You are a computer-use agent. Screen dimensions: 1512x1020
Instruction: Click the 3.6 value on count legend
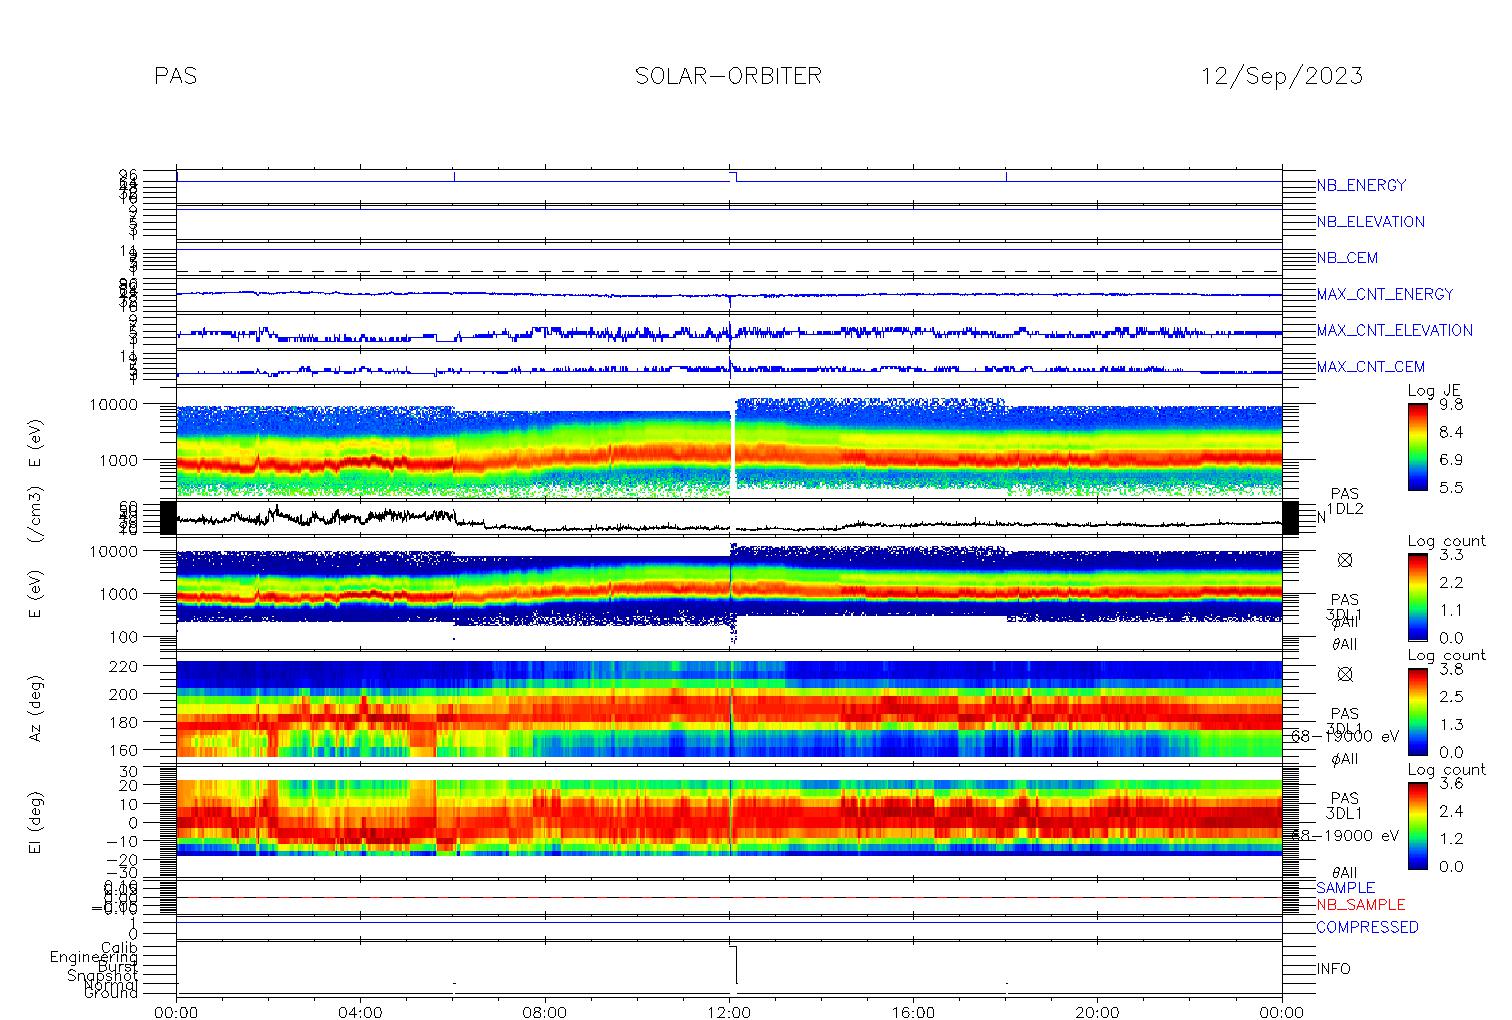1450,783
